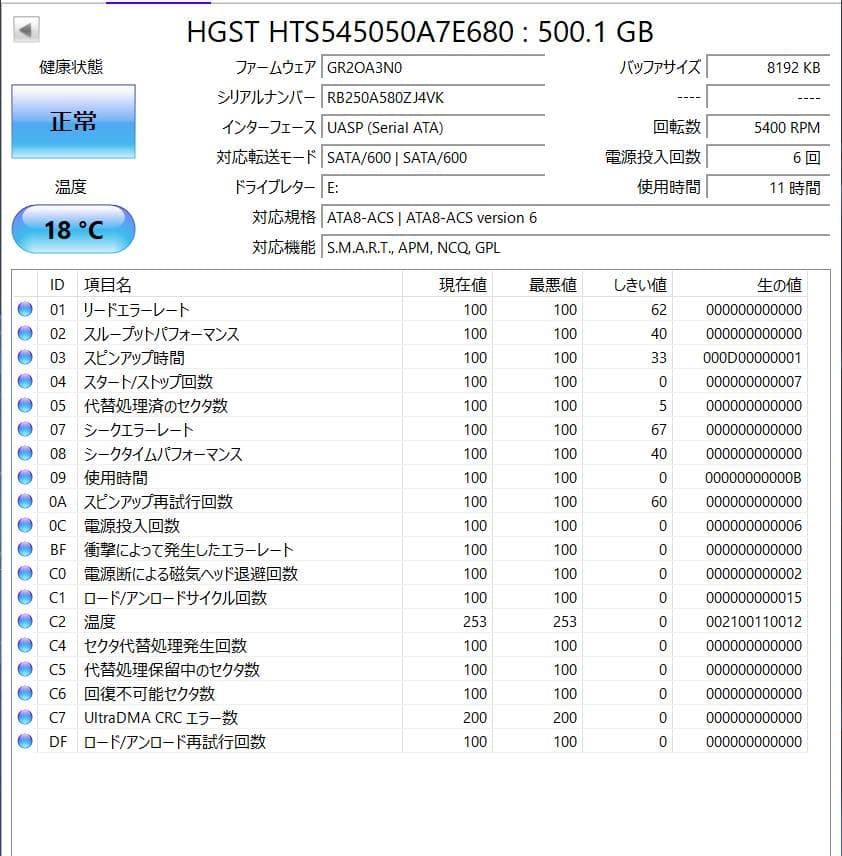This screenshot has height=856, width=842.
Task: Expand the 対応転送モード field
Action: click(430, 157)
